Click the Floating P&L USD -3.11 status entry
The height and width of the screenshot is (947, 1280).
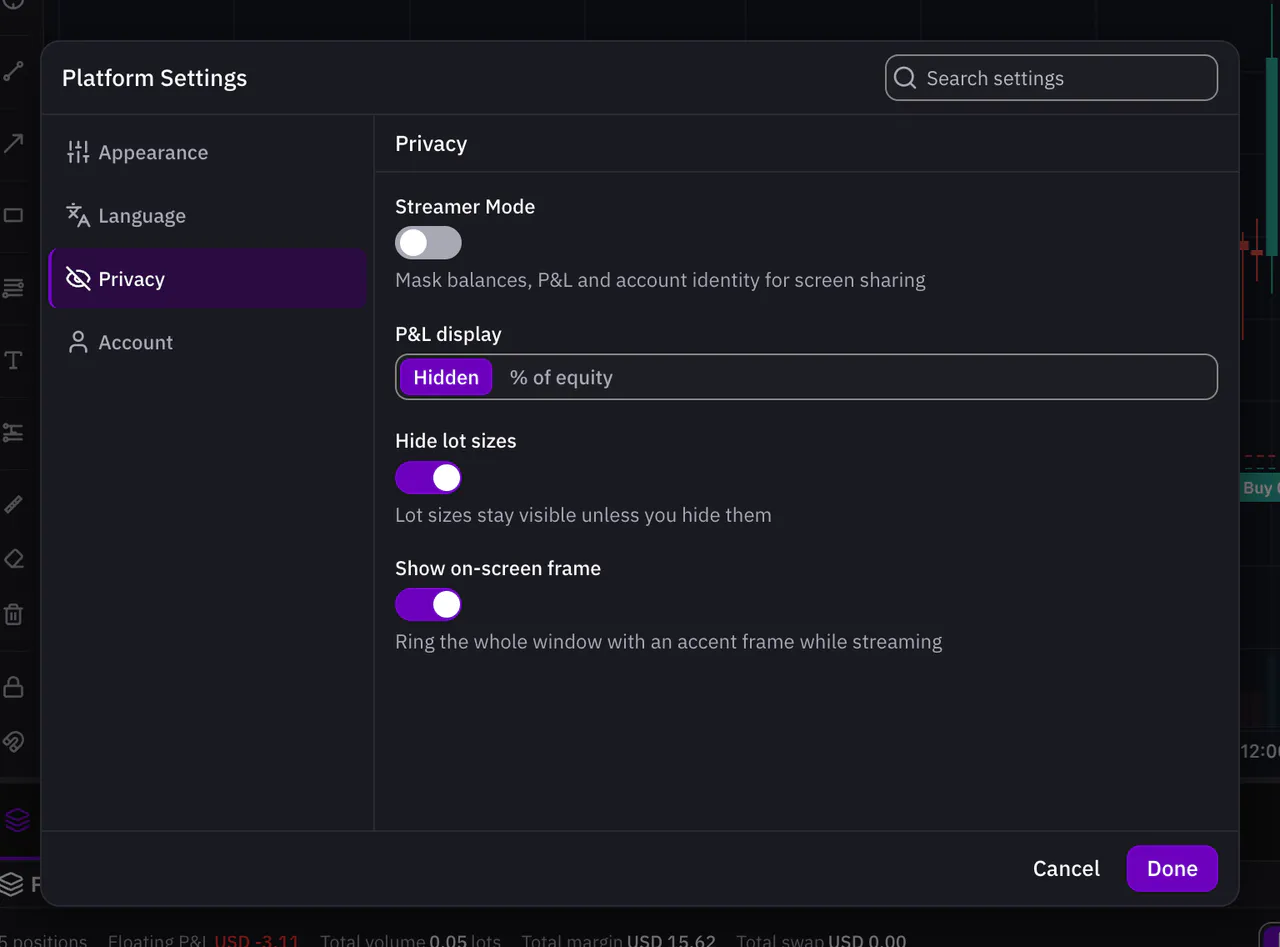click(x=203, y=941)
